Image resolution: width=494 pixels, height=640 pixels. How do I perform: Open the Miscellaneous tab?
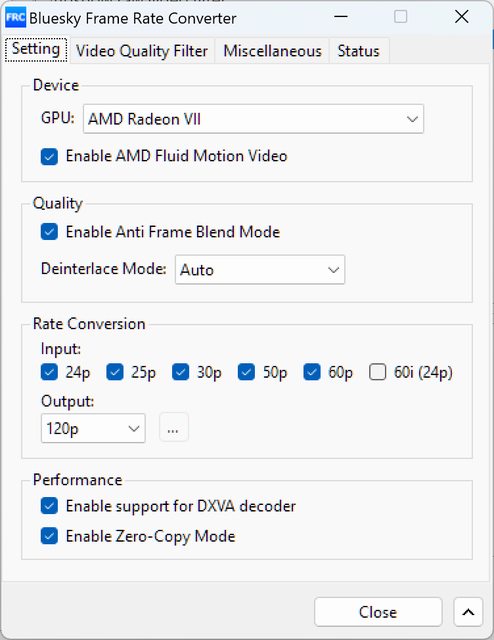click(272, 51)
